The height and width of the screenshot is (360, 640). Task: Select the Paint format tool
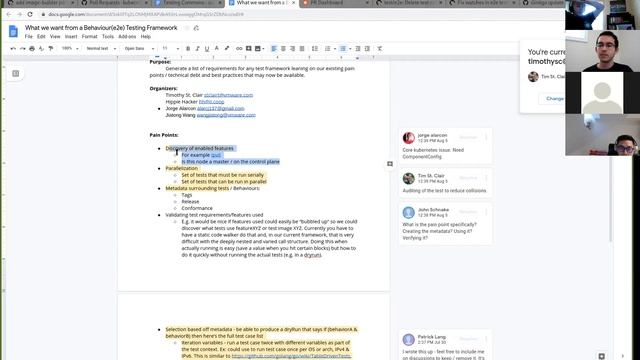tap(51, 49)
